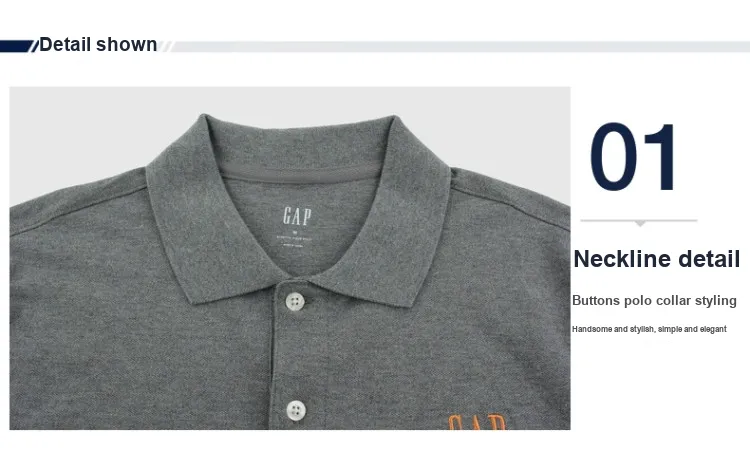Click the orange embroidered GAP chest logo
The image size is (750, 451).
point(477,422)
